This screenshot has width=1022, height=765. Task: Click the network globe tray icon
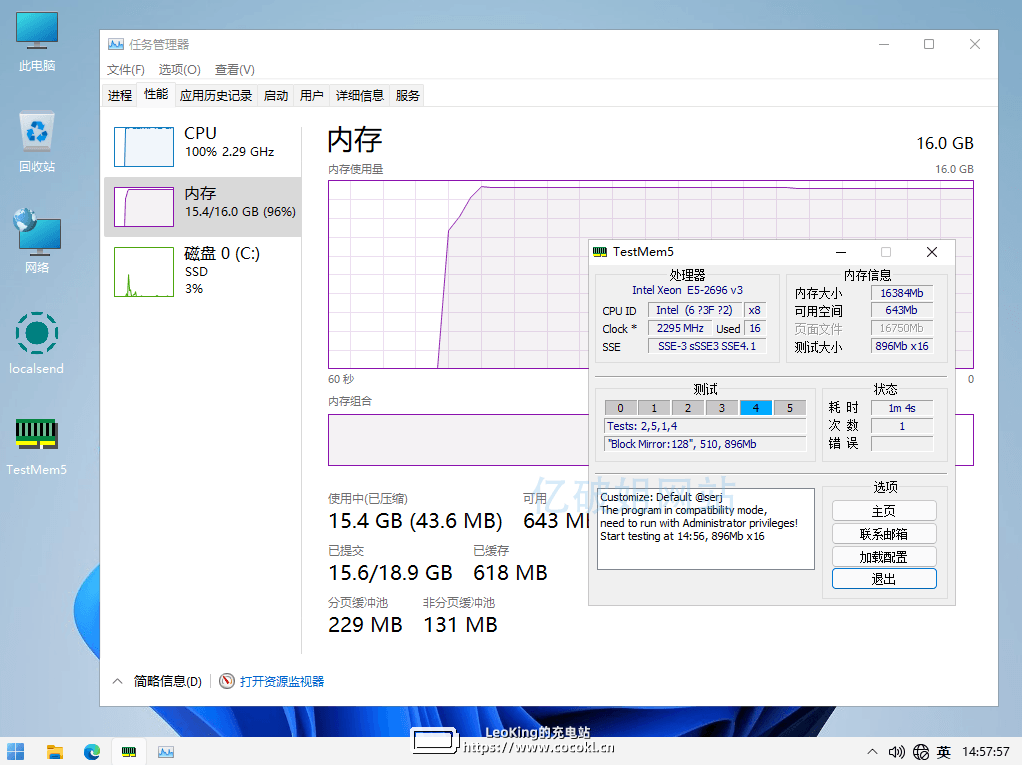click(921, 752)
